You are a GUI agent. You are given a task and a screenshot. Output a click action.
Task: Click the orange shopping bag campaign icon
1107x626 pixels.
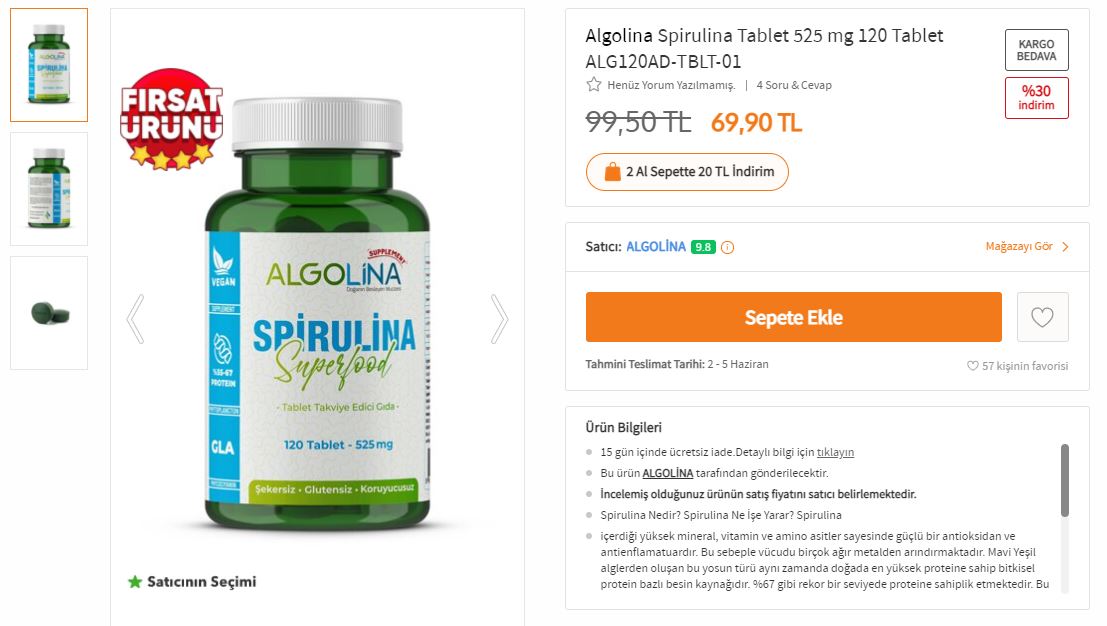coord(612,171)
